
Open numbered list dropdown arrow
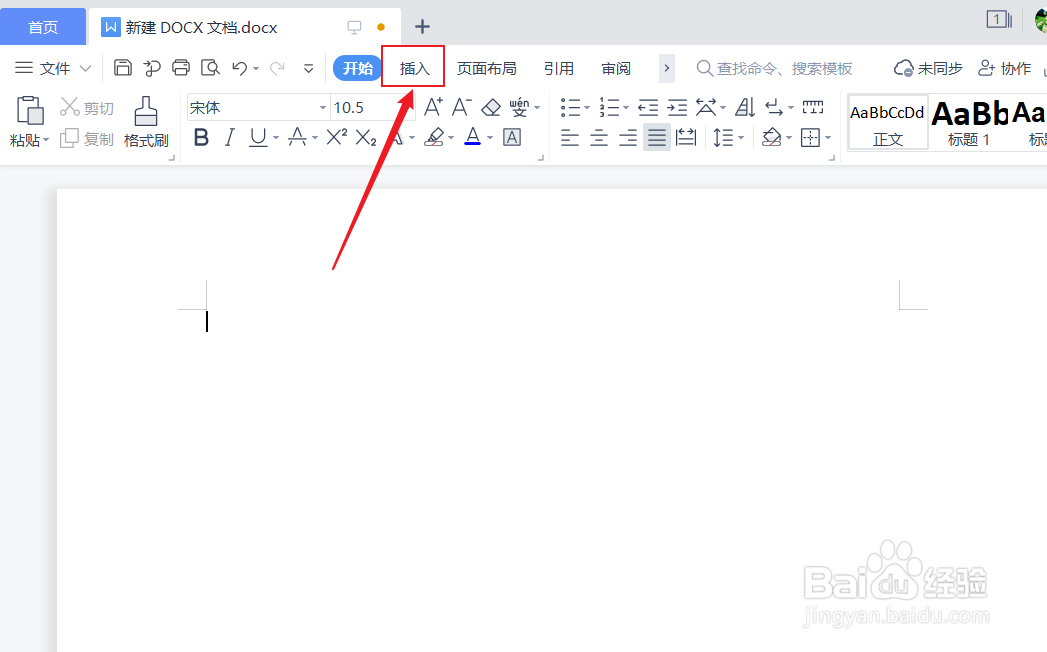click(626, 108)
